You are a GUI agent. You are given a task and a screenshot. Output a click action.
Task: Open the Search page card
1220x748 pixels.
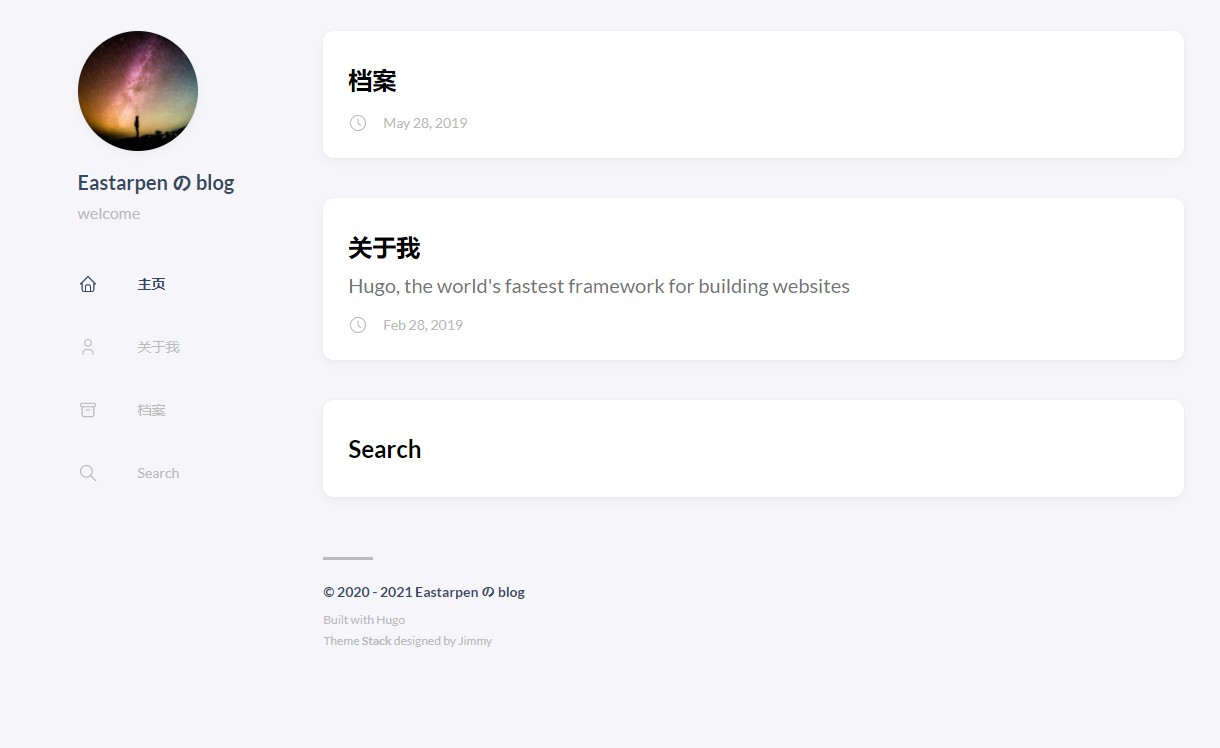[384, 449]
